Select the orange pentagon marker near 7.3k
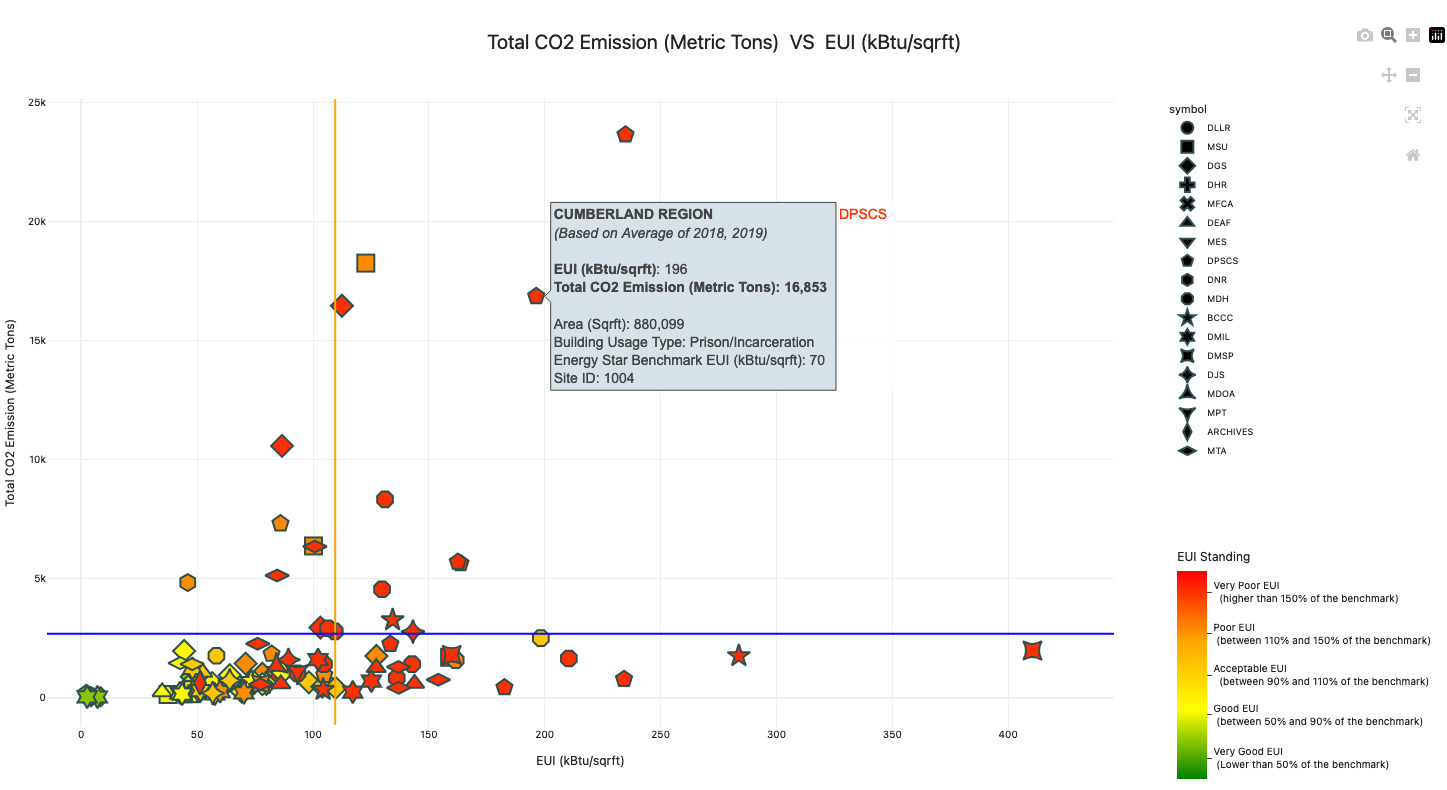1447x790 pixels. coord(280,523)
